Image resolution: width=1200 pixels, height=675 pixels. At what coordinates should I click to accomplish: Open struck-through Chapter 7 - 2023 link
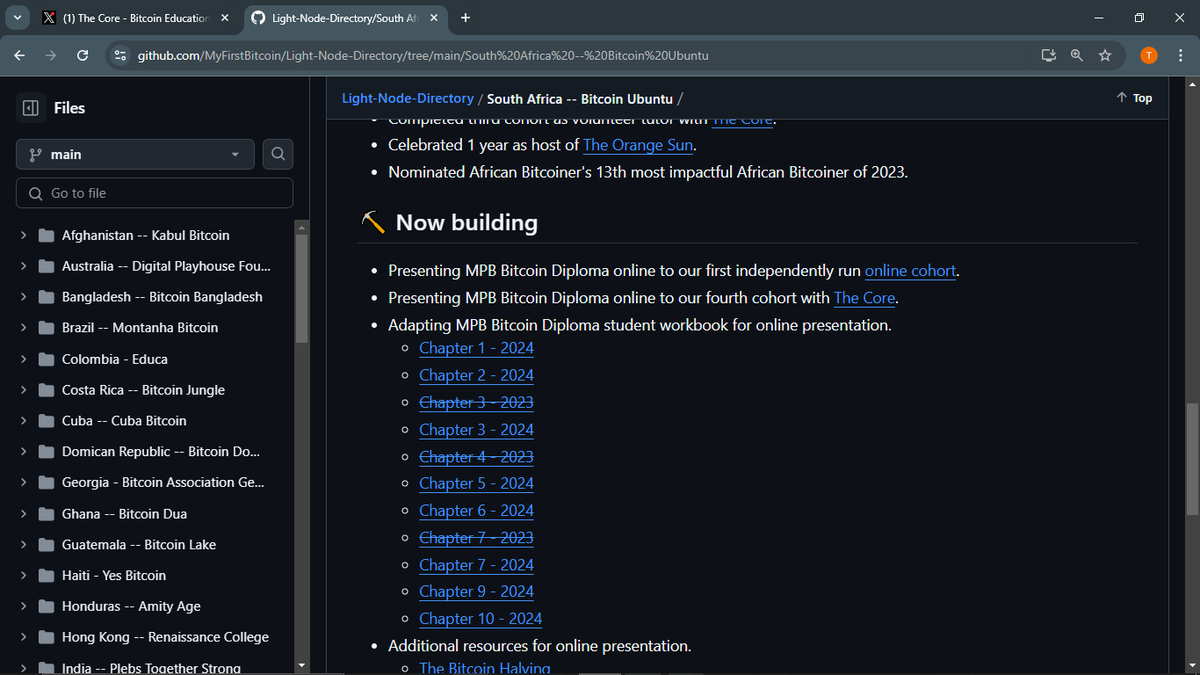476,538
